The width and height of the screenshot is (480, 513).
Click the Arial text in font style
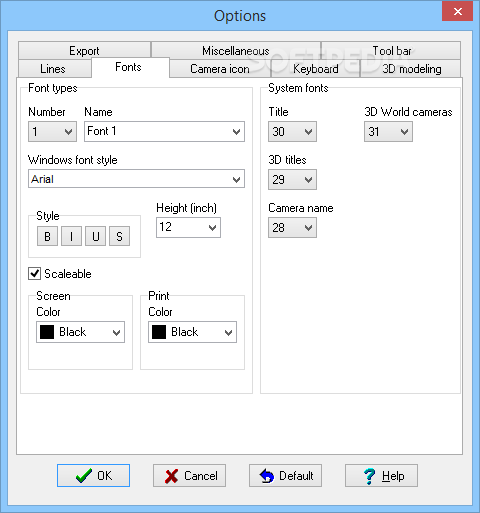click(42, 179)
